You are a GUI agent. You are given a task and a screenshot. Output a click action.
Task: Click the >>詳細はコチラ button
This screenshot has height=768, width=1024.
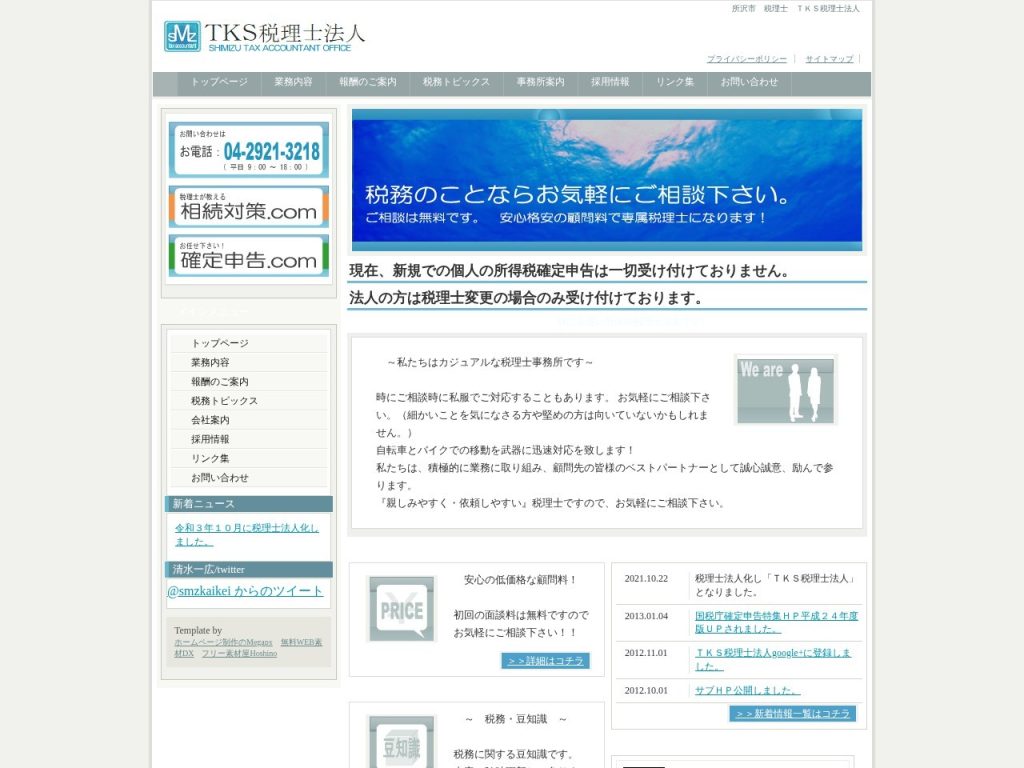546,661
